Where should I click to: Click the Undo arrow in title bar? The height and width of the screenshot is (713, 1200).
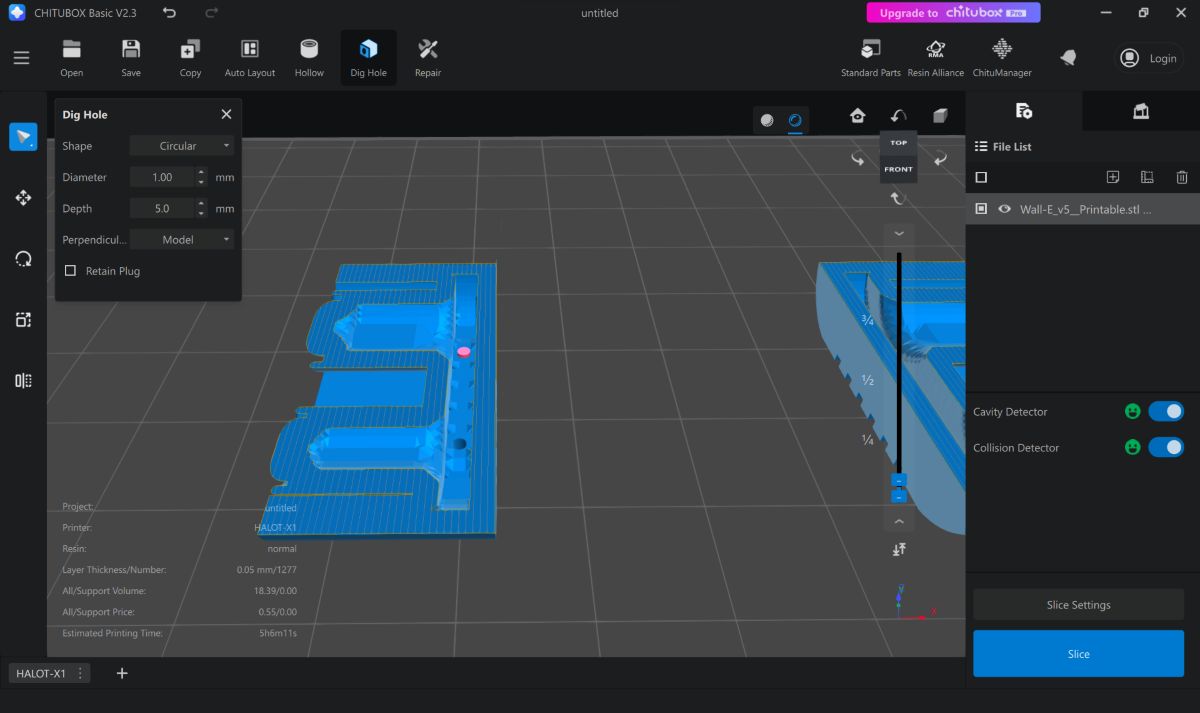point(169,13)
